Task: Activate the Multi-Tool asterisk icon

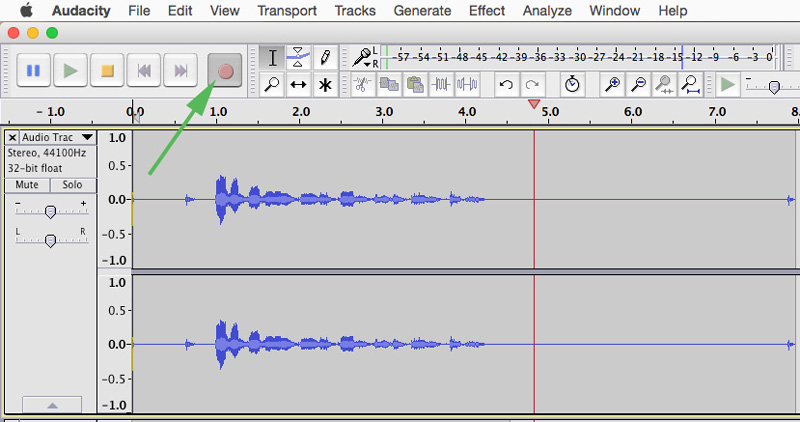Action: [324, 85]
